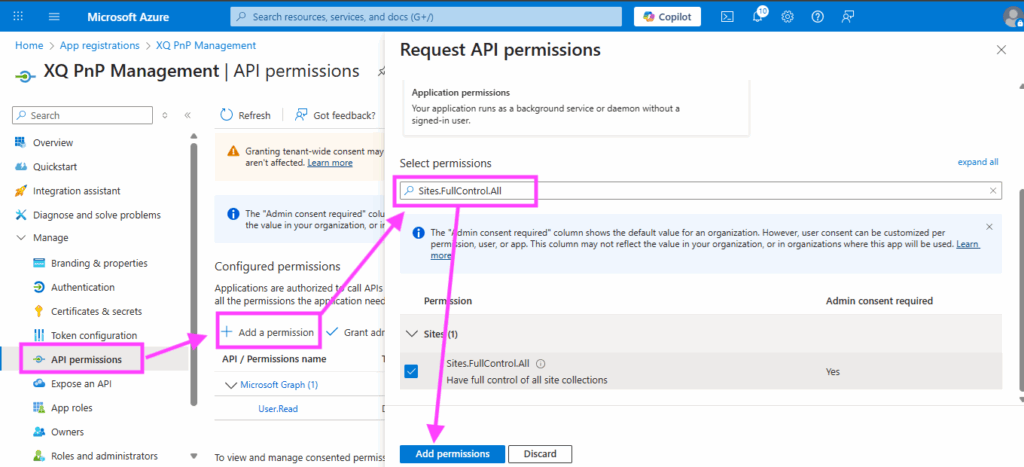1024x467 pixels.
Task: Open the Azure portal hamburger menu
Action: point(54,17)
